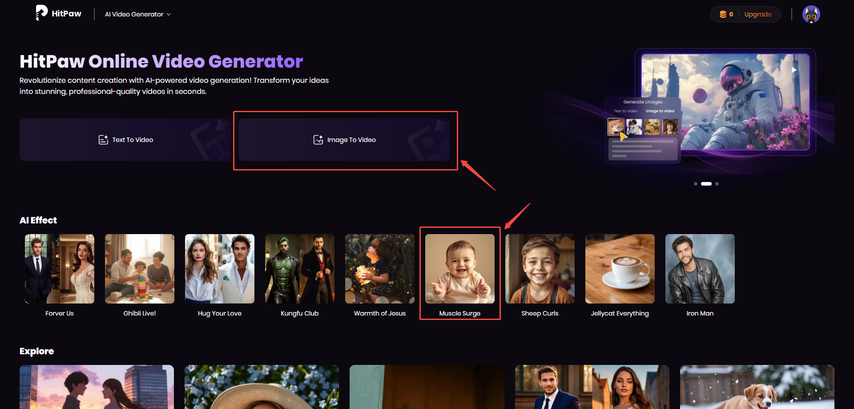Viewport: 854px width, 409px height.
Task: Click the Kungfu Club label
Action: 300,314
